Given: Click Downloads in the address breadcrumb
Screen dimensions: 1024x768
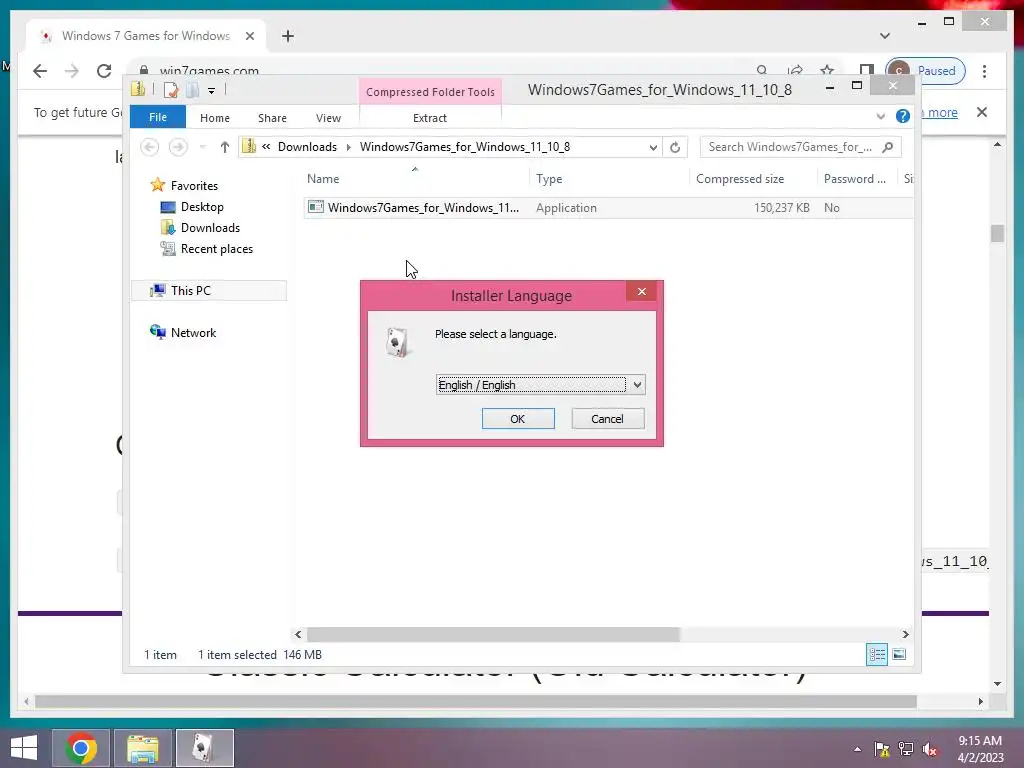Looking at the screenshot, I should 307,147.
